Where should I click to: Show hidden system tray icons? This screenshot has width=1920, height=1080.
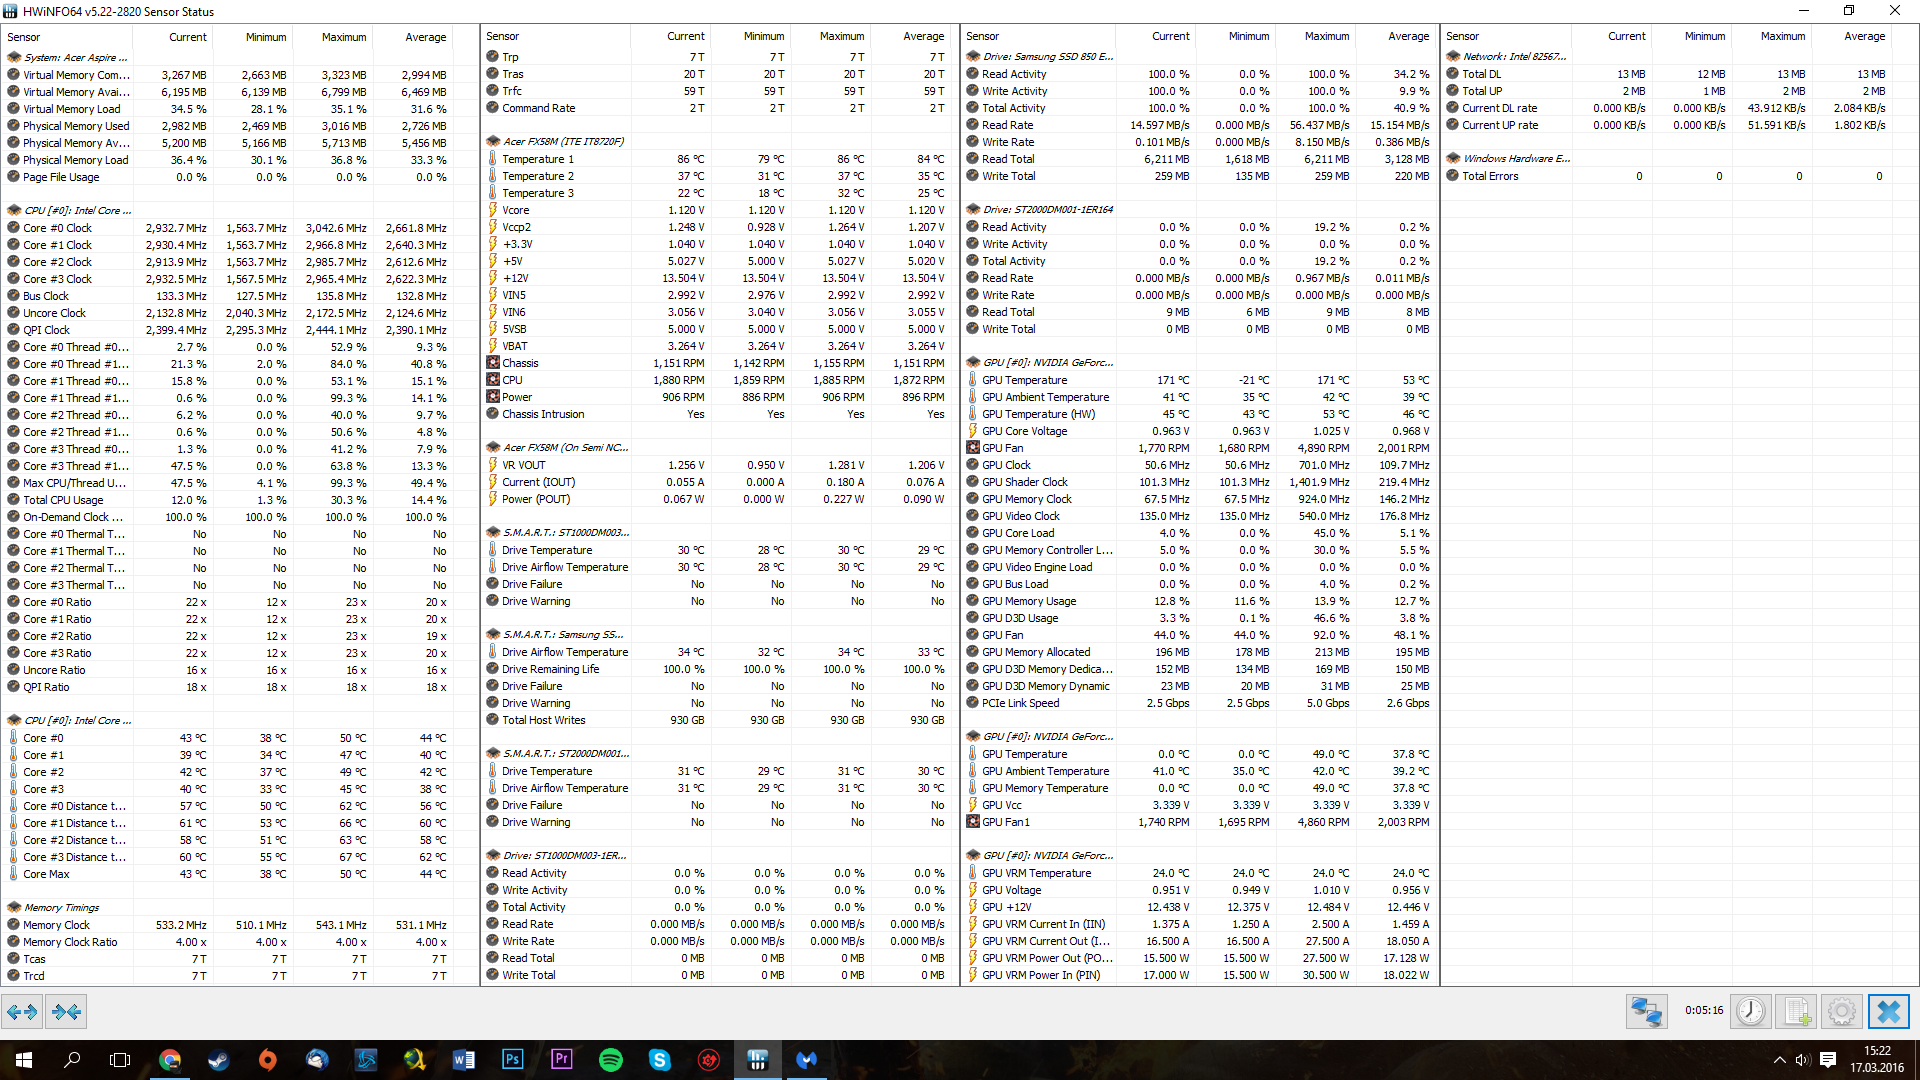tap(1779, 1060)
